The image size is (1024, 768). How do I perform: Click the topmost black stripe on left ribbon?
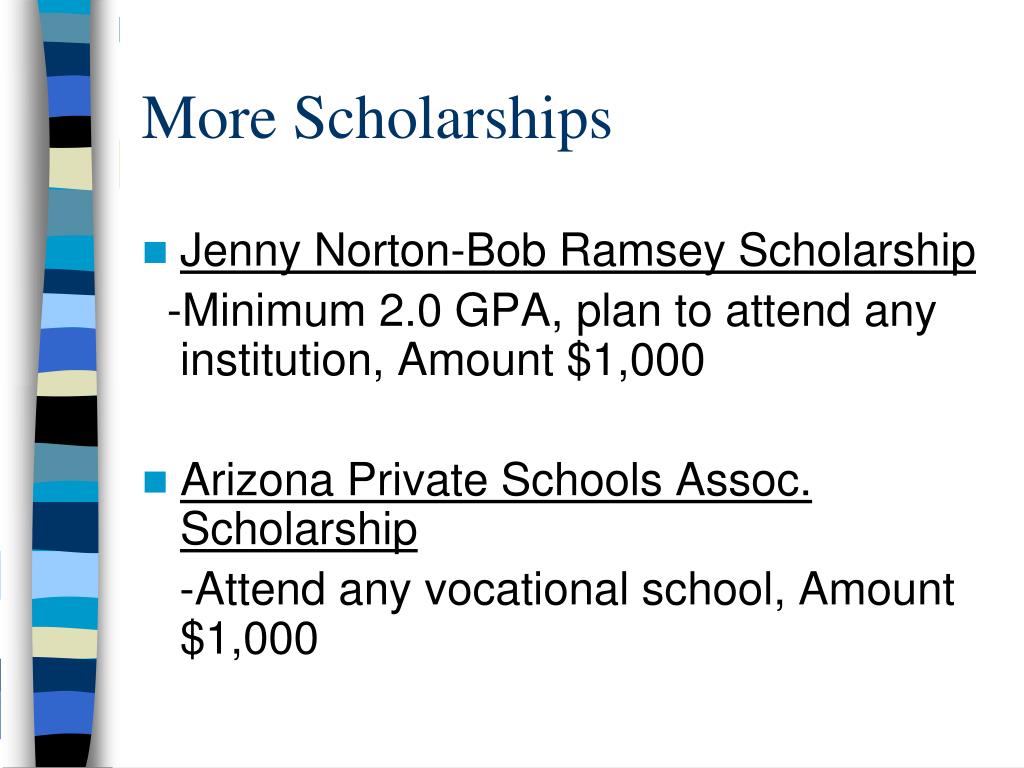coord(70,131)
